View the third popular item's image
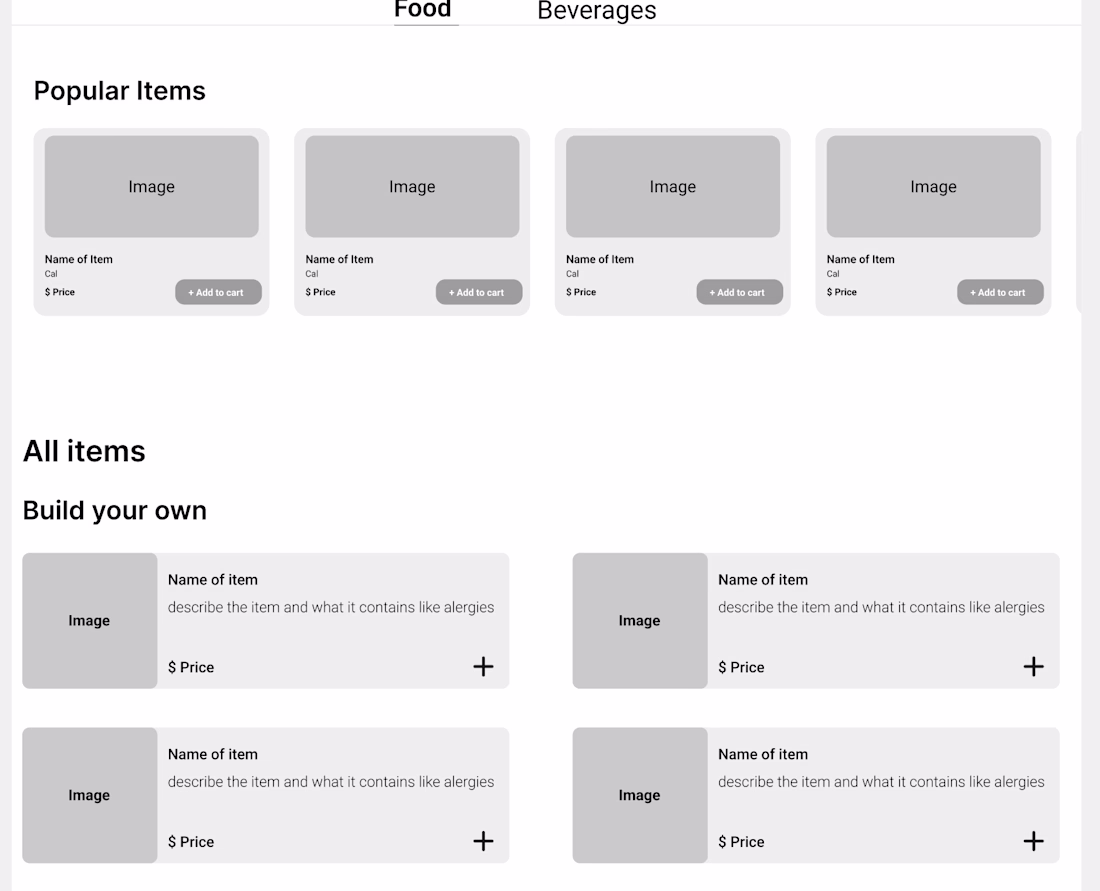 (x=673, y=187)
